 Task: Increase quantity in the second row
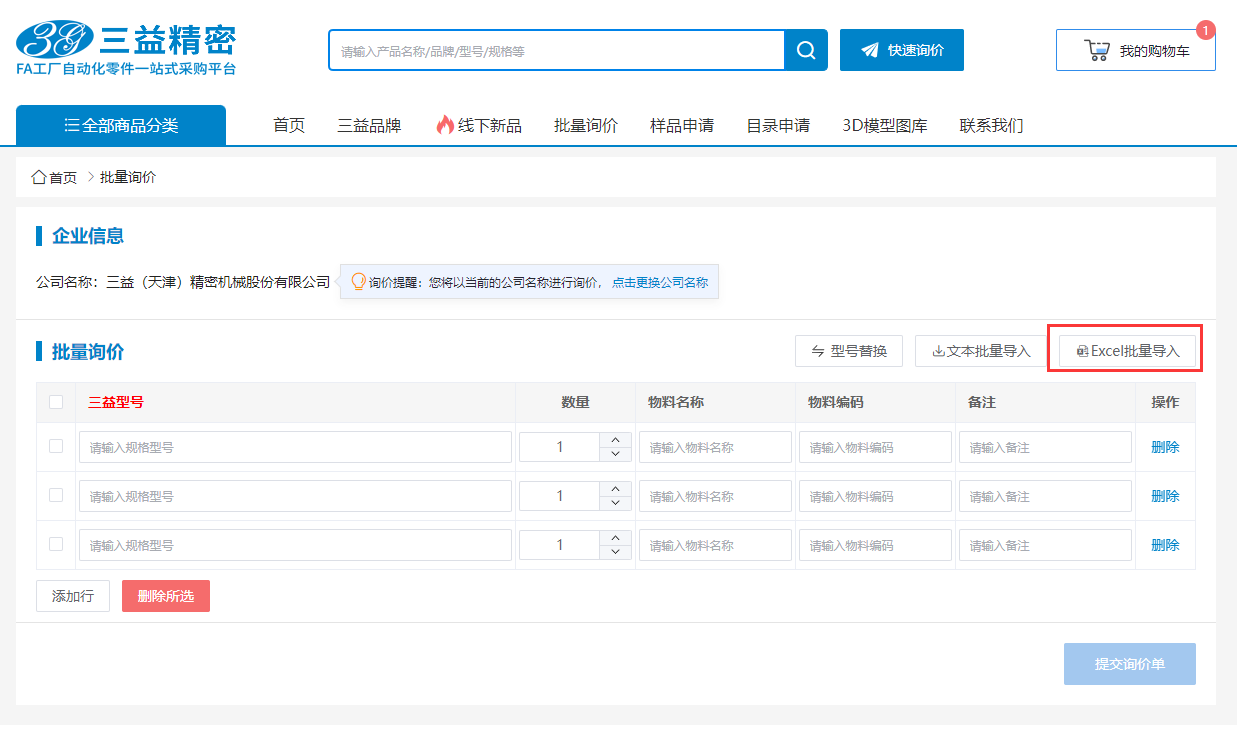615,489
